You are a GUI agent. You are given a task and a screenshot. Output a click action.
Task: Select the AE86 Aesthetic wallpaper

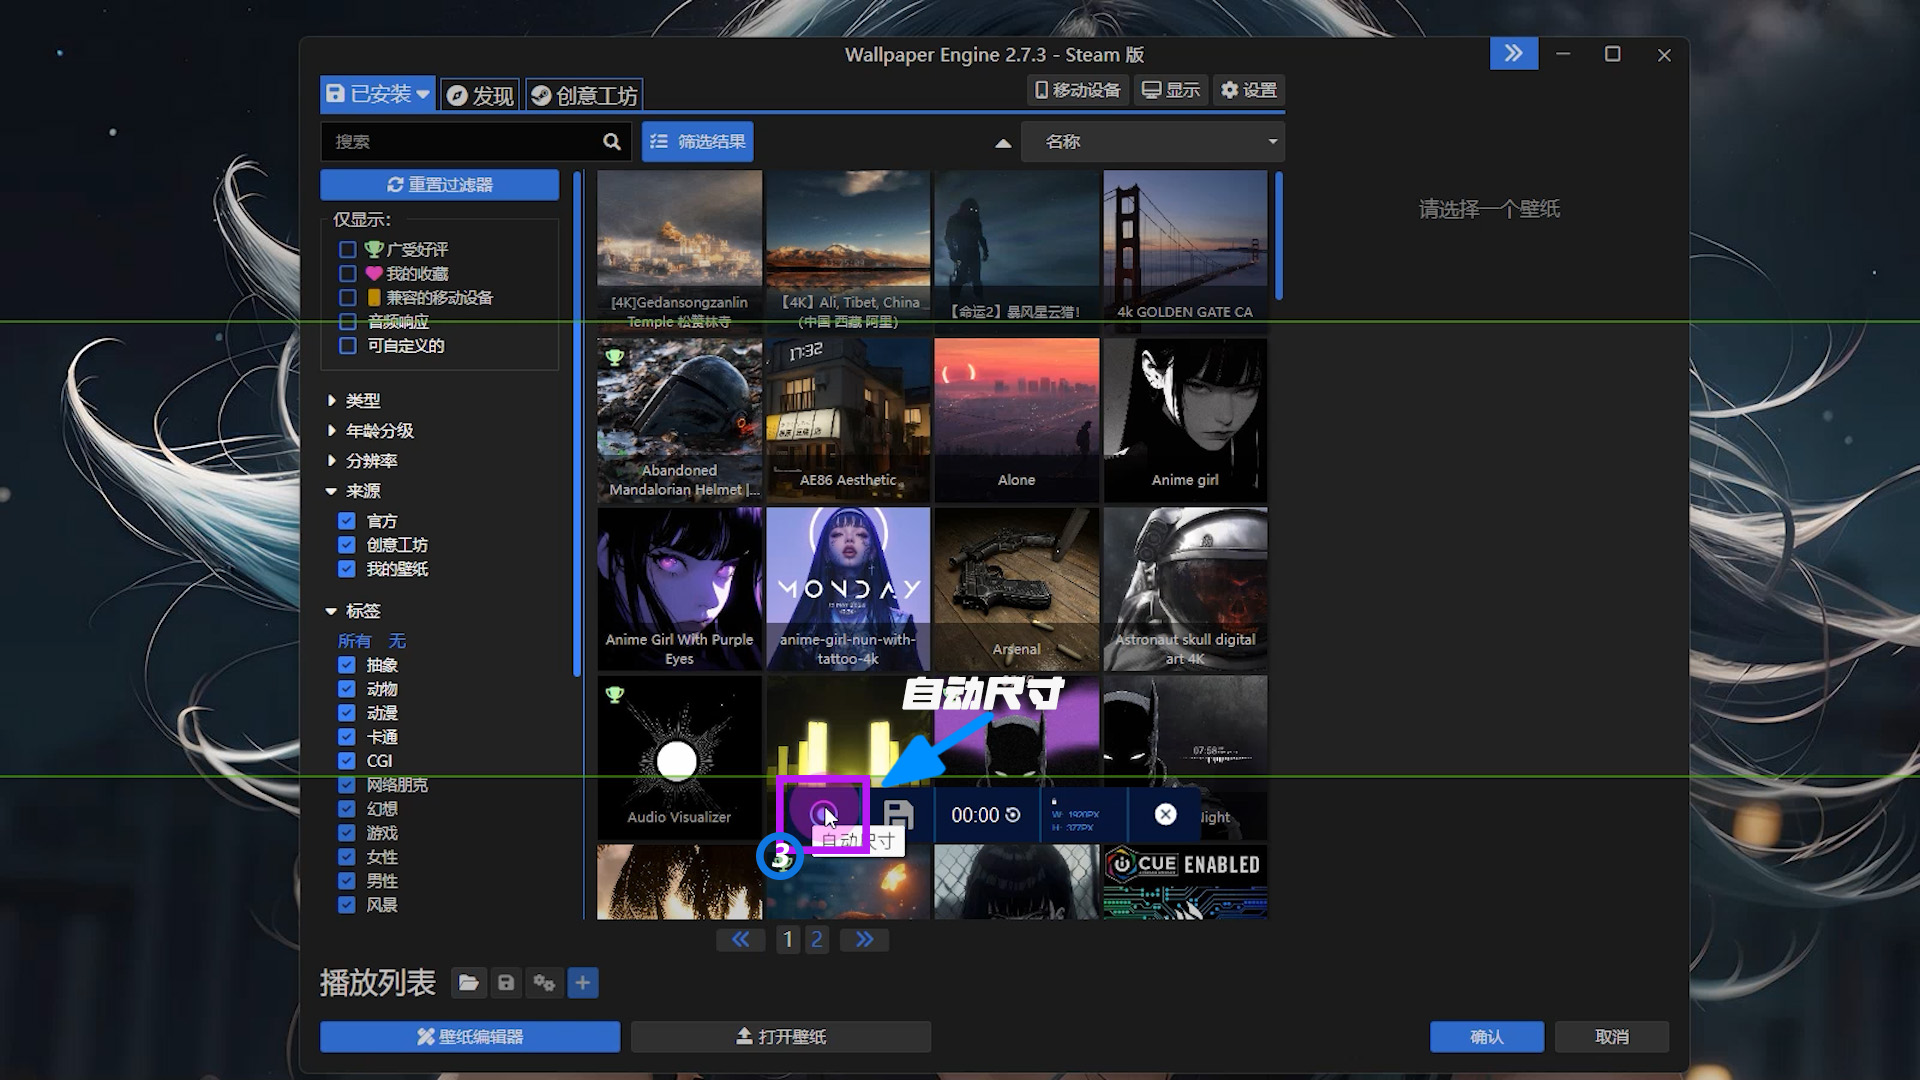click(x=848, y=420)
